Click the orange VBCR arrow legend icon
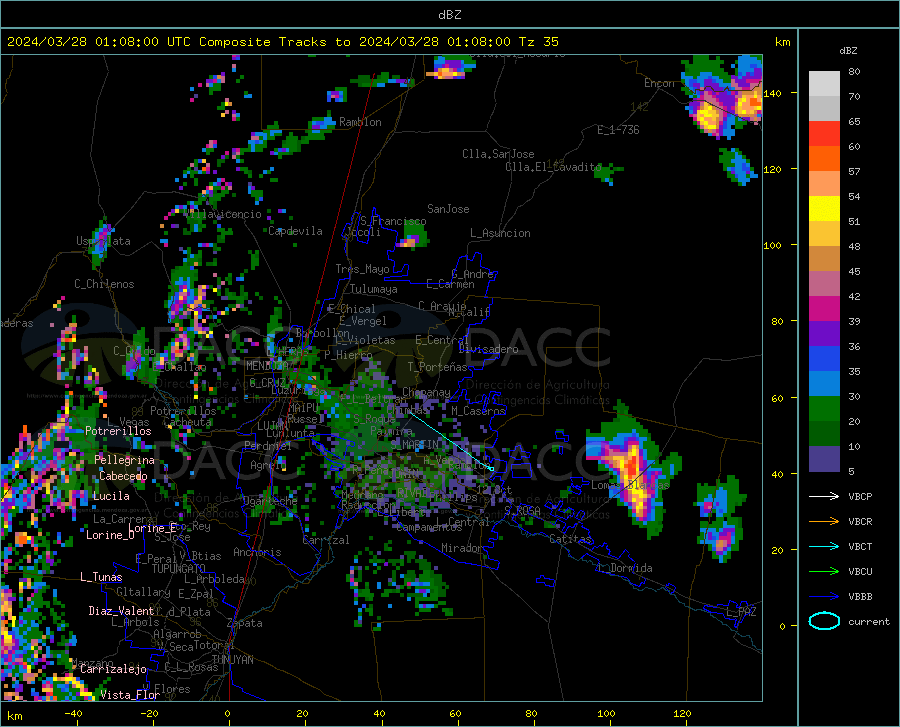 point(824,521)
